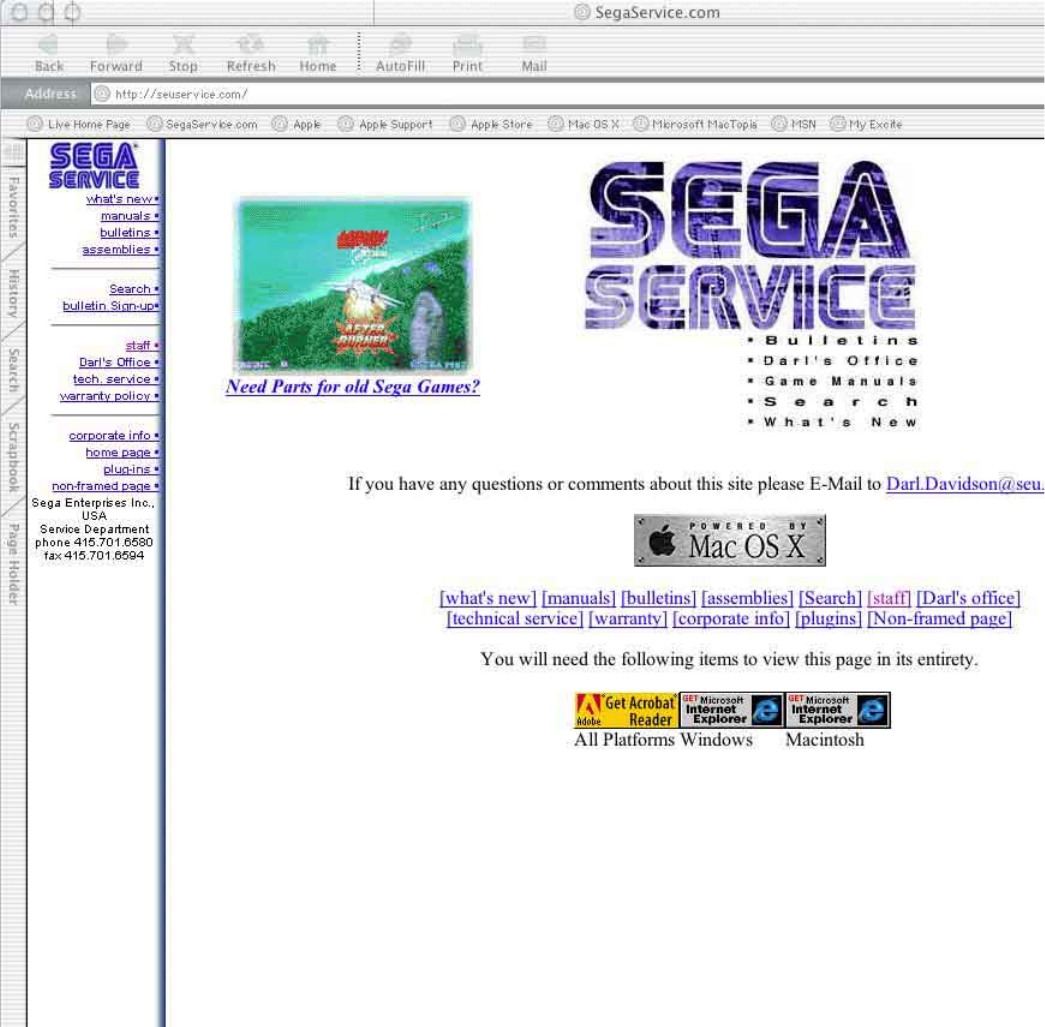Click bottom '[warranty]' link
The image size is (1045, 1027).
(x=628, y=618)
